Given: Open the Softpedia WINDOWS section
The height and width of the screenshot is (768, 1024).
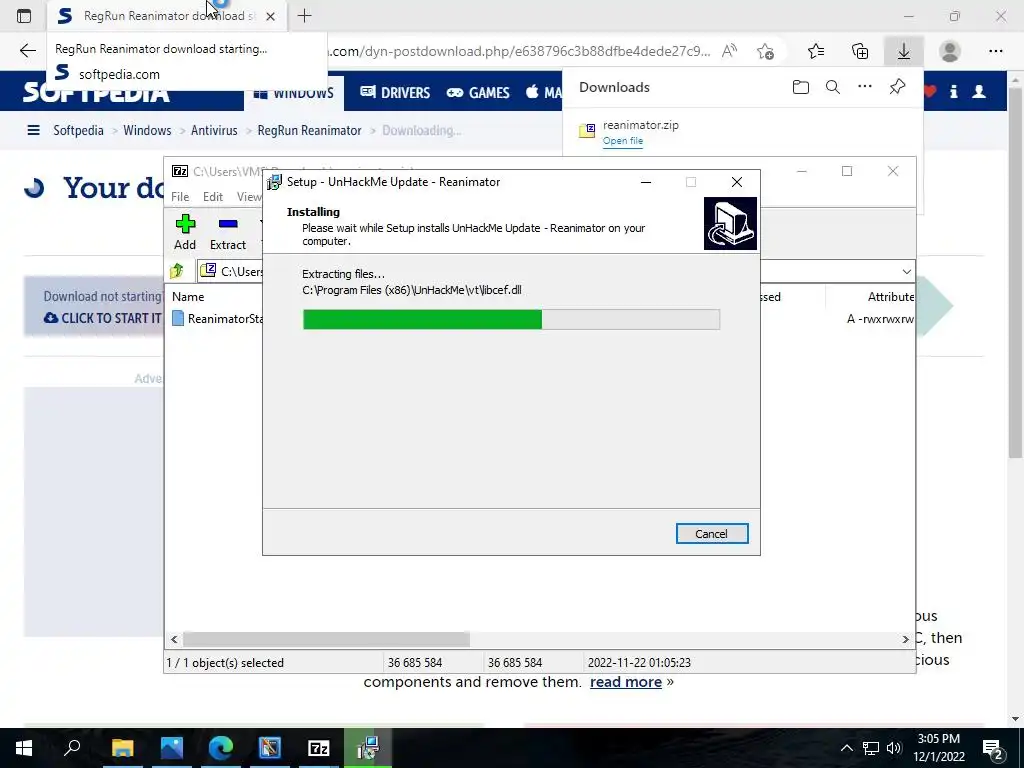Looking at the screenshot, I should (293, 93).
